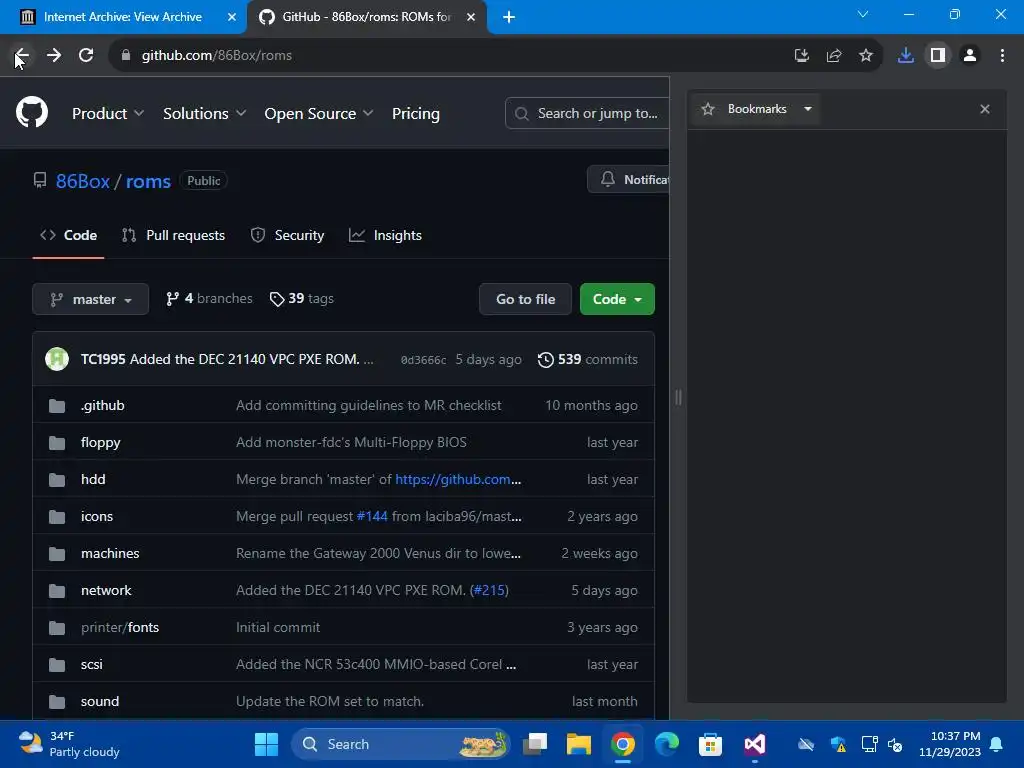Open the roms repository link
The height and width of the screenshot is (768, 1024).
coord(148,181)
